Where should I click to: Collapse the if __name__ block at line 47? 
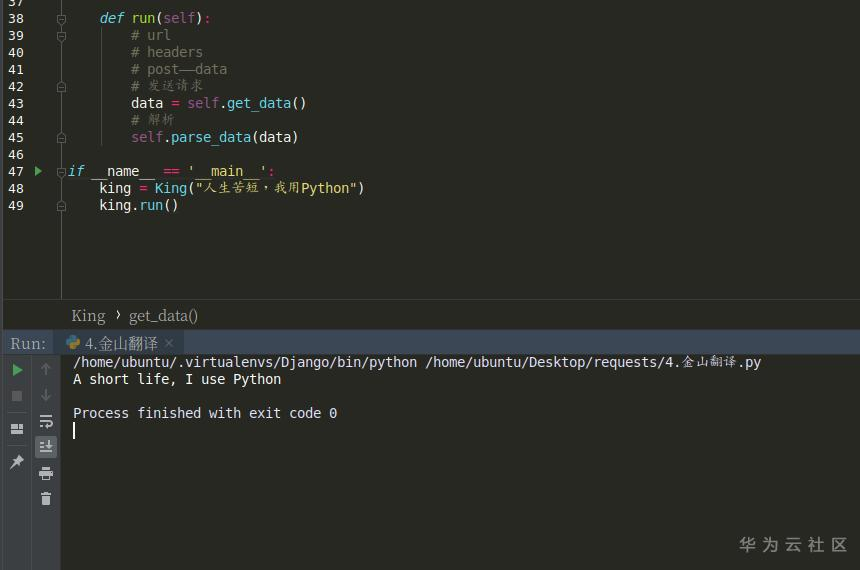61,172
